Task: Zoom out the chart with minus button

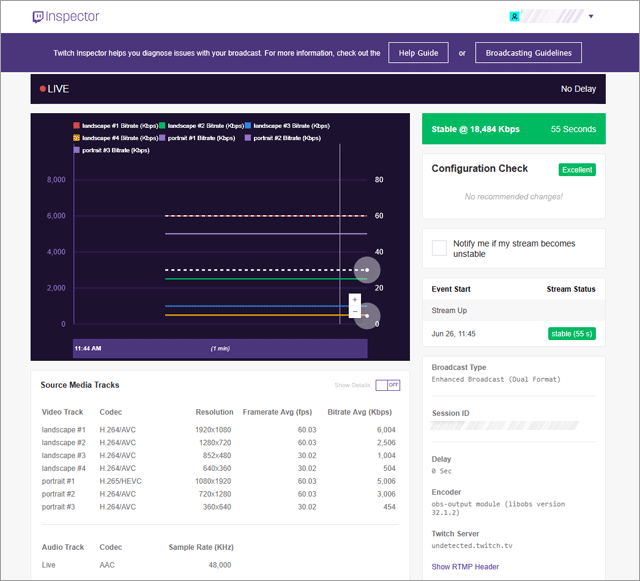Action: [355, 312]
